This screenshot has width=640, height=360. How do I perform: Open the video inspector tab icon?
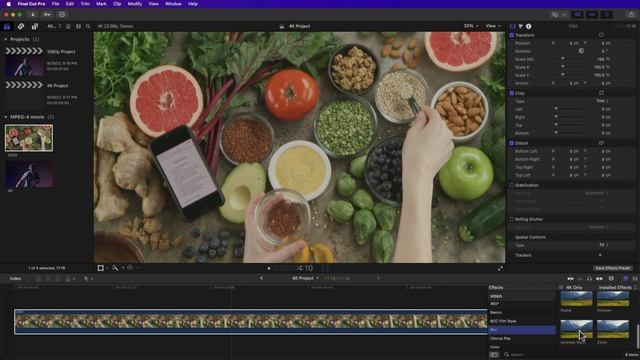pyautogui.click(x=513, y=26)
